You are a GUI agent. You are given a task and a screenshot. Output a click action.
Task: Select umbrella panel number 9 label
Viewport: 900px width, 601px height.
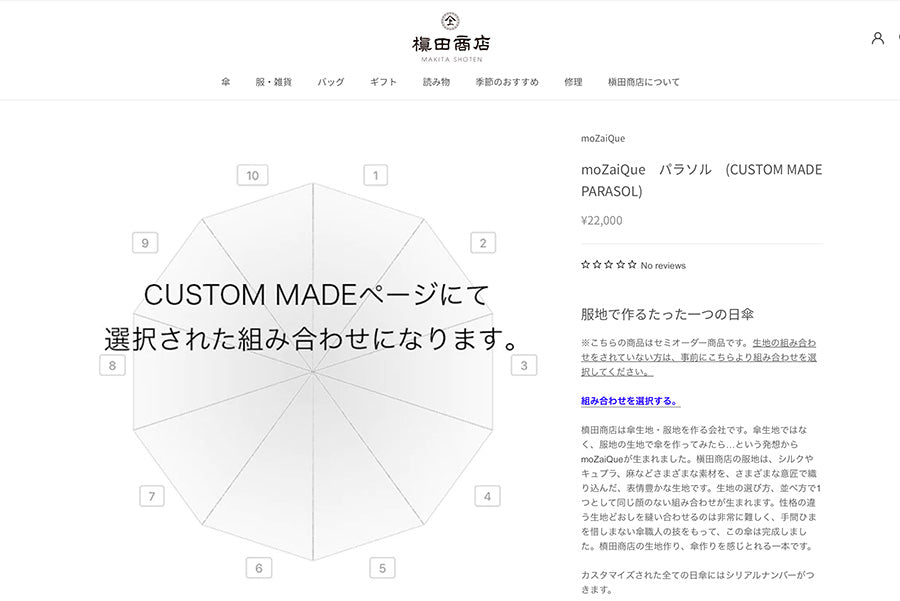[x=145, y=243]
